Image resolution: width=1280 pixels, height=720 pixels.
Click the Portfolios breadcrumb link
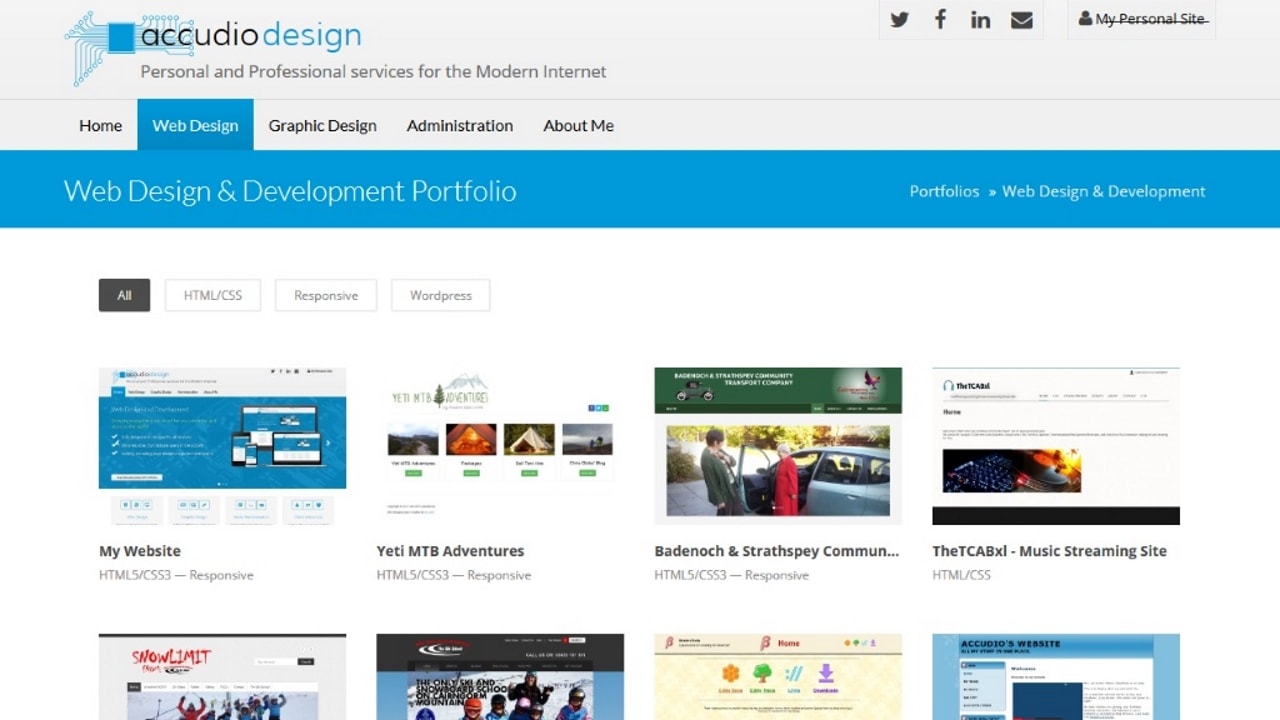click(944, 191)
